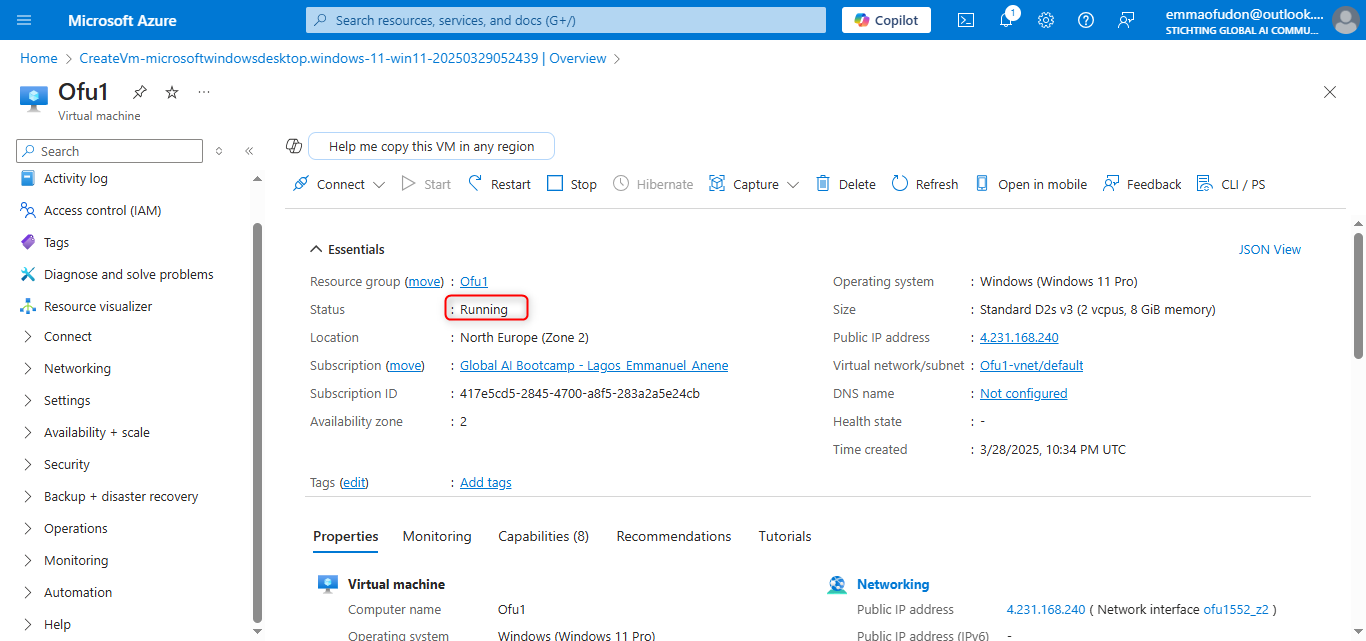
Task: Expand Backup + disaster recovery group
Action: point(121,497)
